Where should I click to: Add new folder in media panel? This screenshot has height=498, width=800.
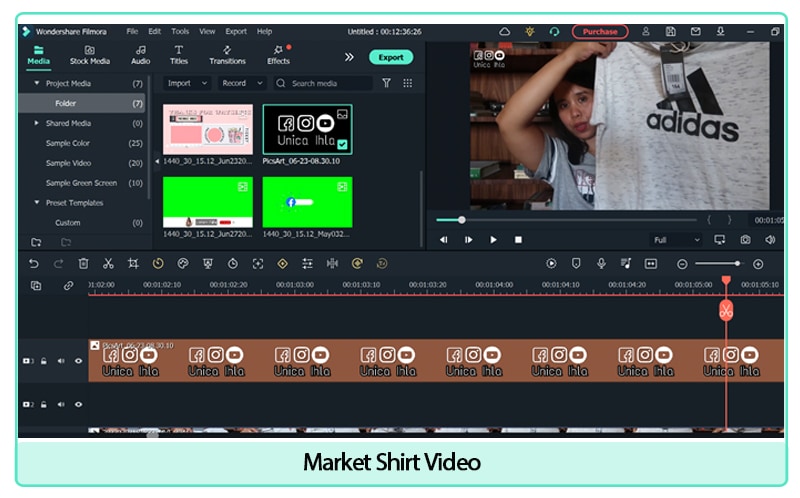36,242
